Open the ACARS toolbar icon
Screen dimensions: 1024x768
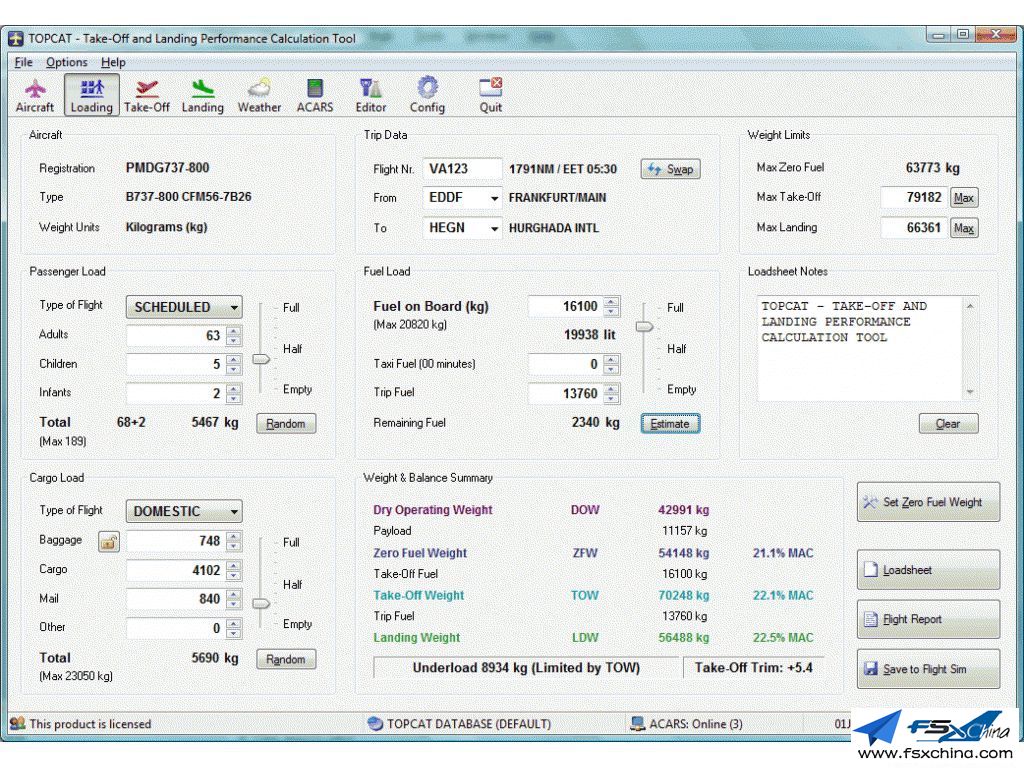(x=315, y=95)
